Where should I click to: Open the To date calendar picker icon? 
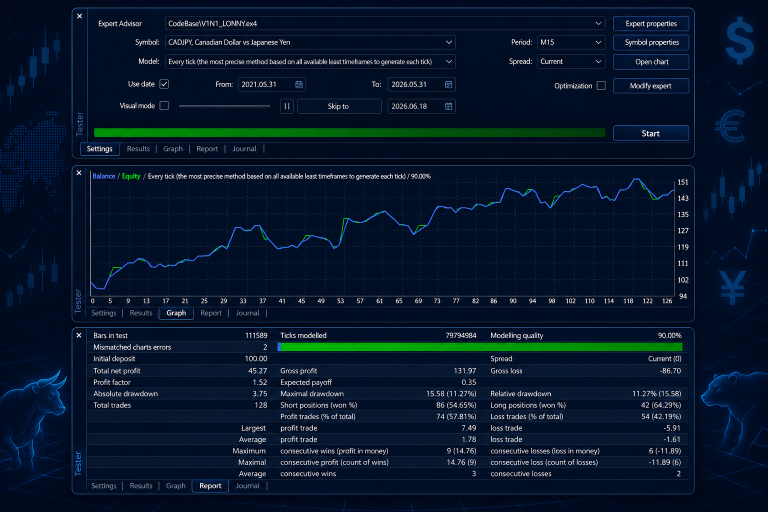tap(448, 84)
